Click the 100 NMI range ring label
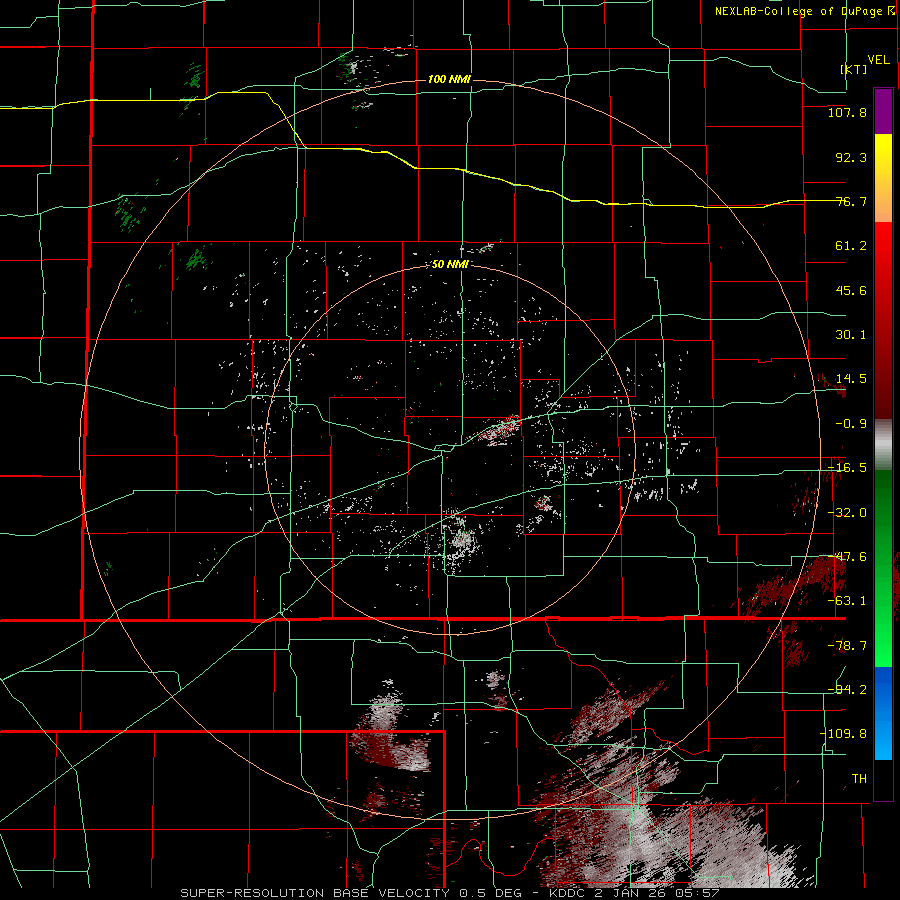Screen dimensions: 900x900 coord(449,79)
